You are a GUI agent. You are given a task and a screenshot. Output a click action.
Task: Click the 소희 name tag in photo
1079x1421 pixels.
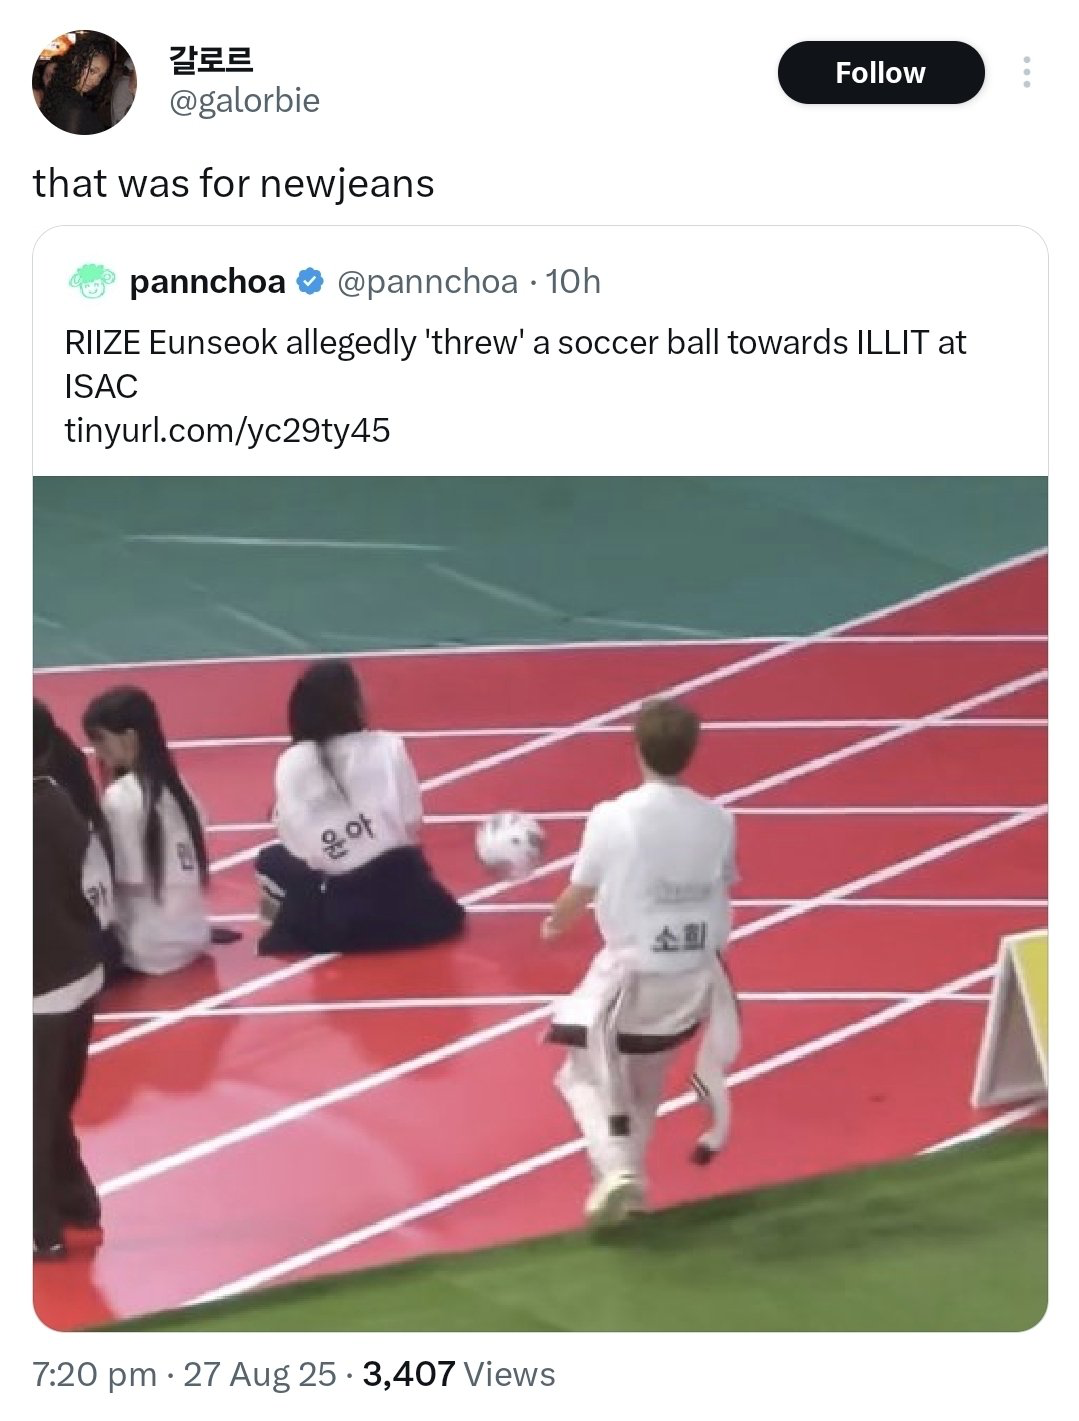coord(680,937)
